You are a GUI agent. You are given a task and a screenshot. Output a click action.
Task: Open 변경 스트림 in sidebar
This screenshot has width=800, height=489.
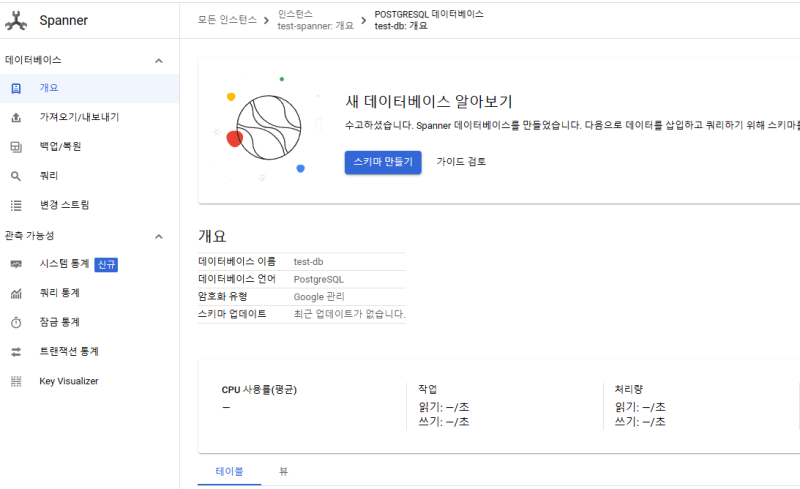[89, 205]
